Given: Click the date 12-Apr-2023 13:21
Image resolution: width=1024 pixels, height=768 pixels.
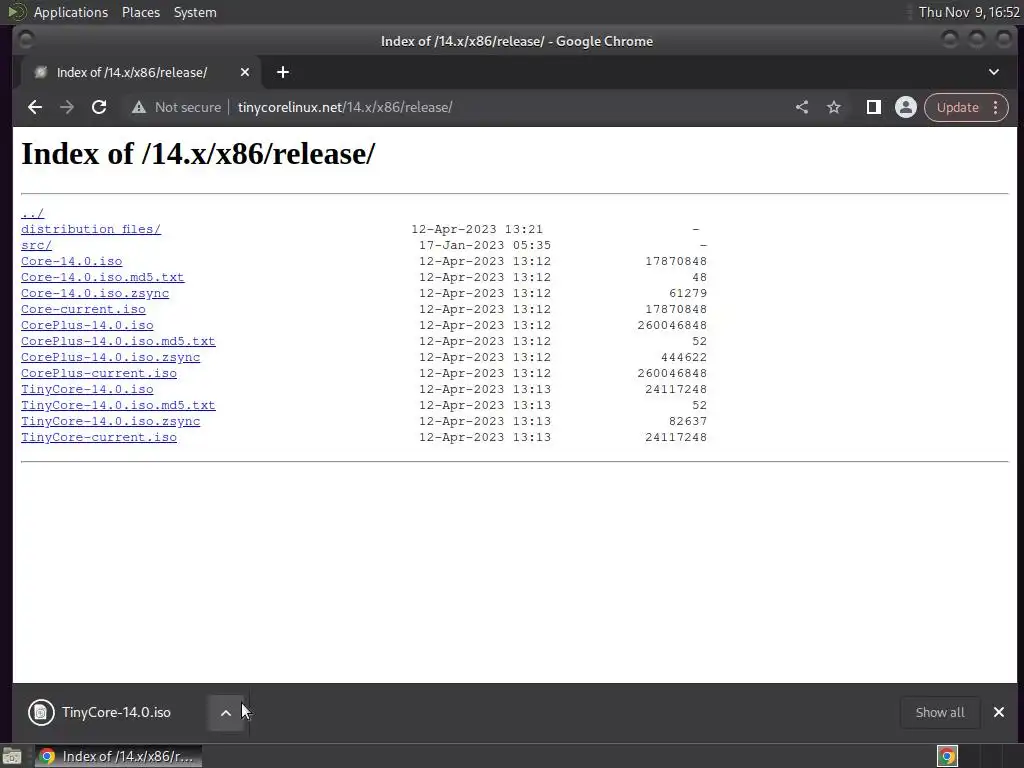Looking at the screenshot, I should 477,229.
